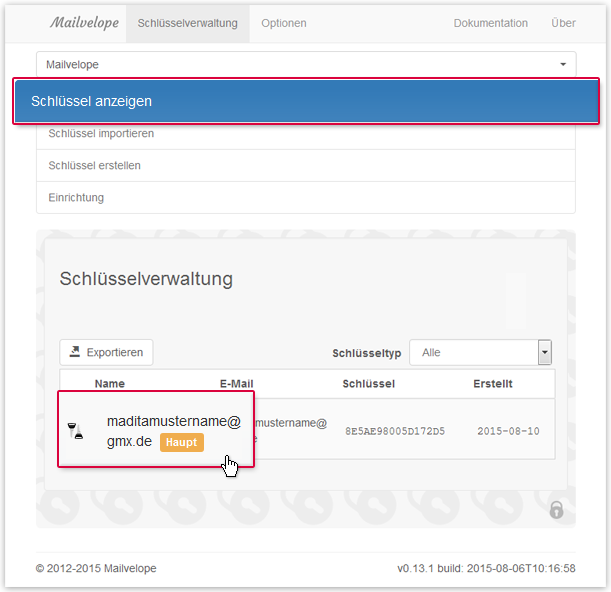Screen dimensions: 611x592
Task: Click the creation date 2015-08-10
Action: 508,431
